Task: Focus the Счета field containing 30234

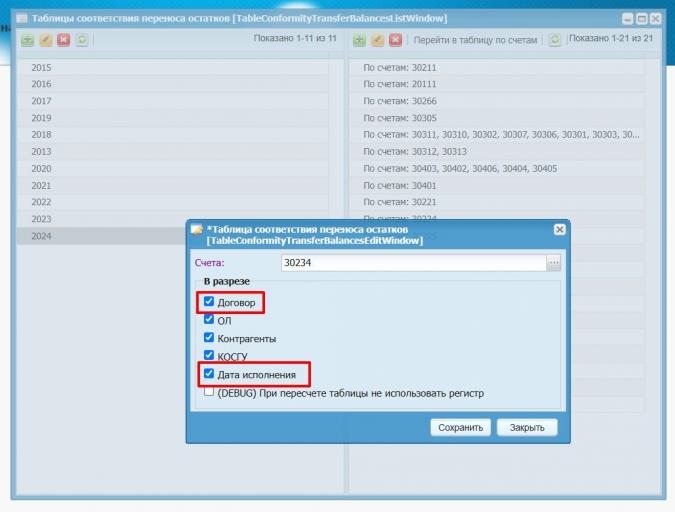Action: click(414, 263)
